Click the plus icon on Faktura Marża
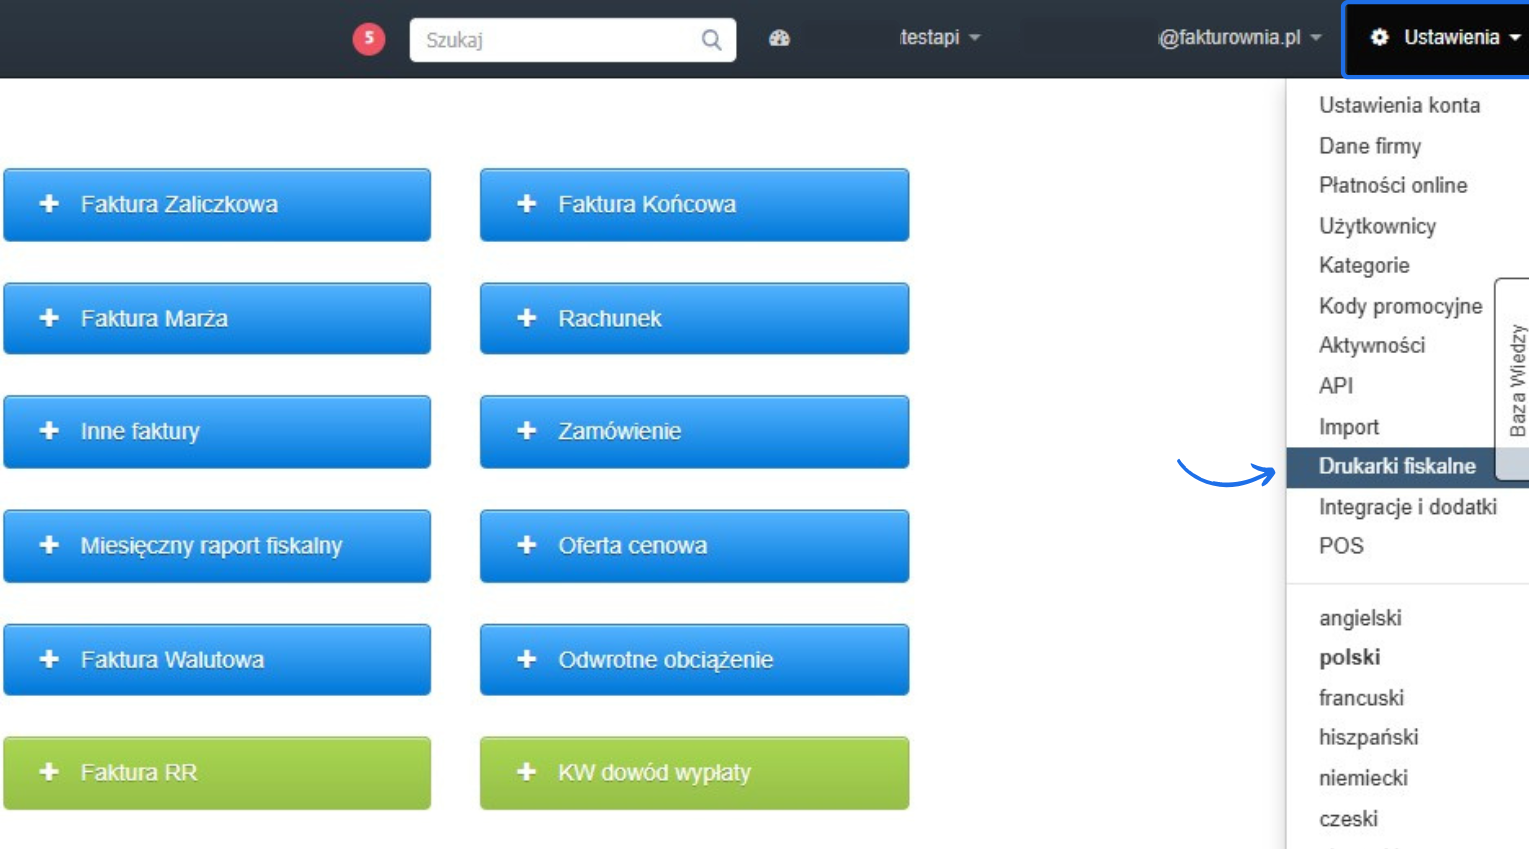 48,318
